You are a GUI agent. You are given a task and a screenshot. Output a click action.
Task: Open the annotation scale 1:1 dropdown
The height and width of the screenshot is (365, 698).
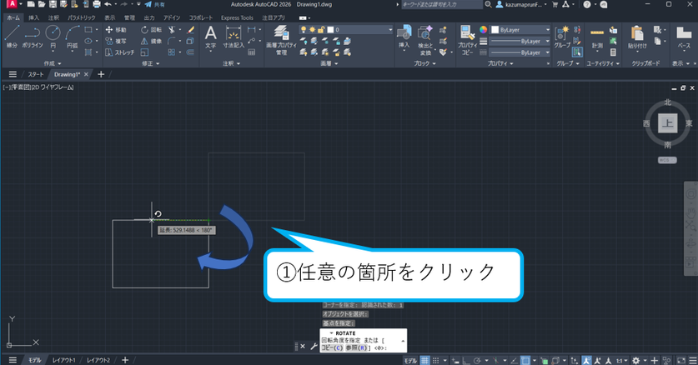tap(621, 360)
